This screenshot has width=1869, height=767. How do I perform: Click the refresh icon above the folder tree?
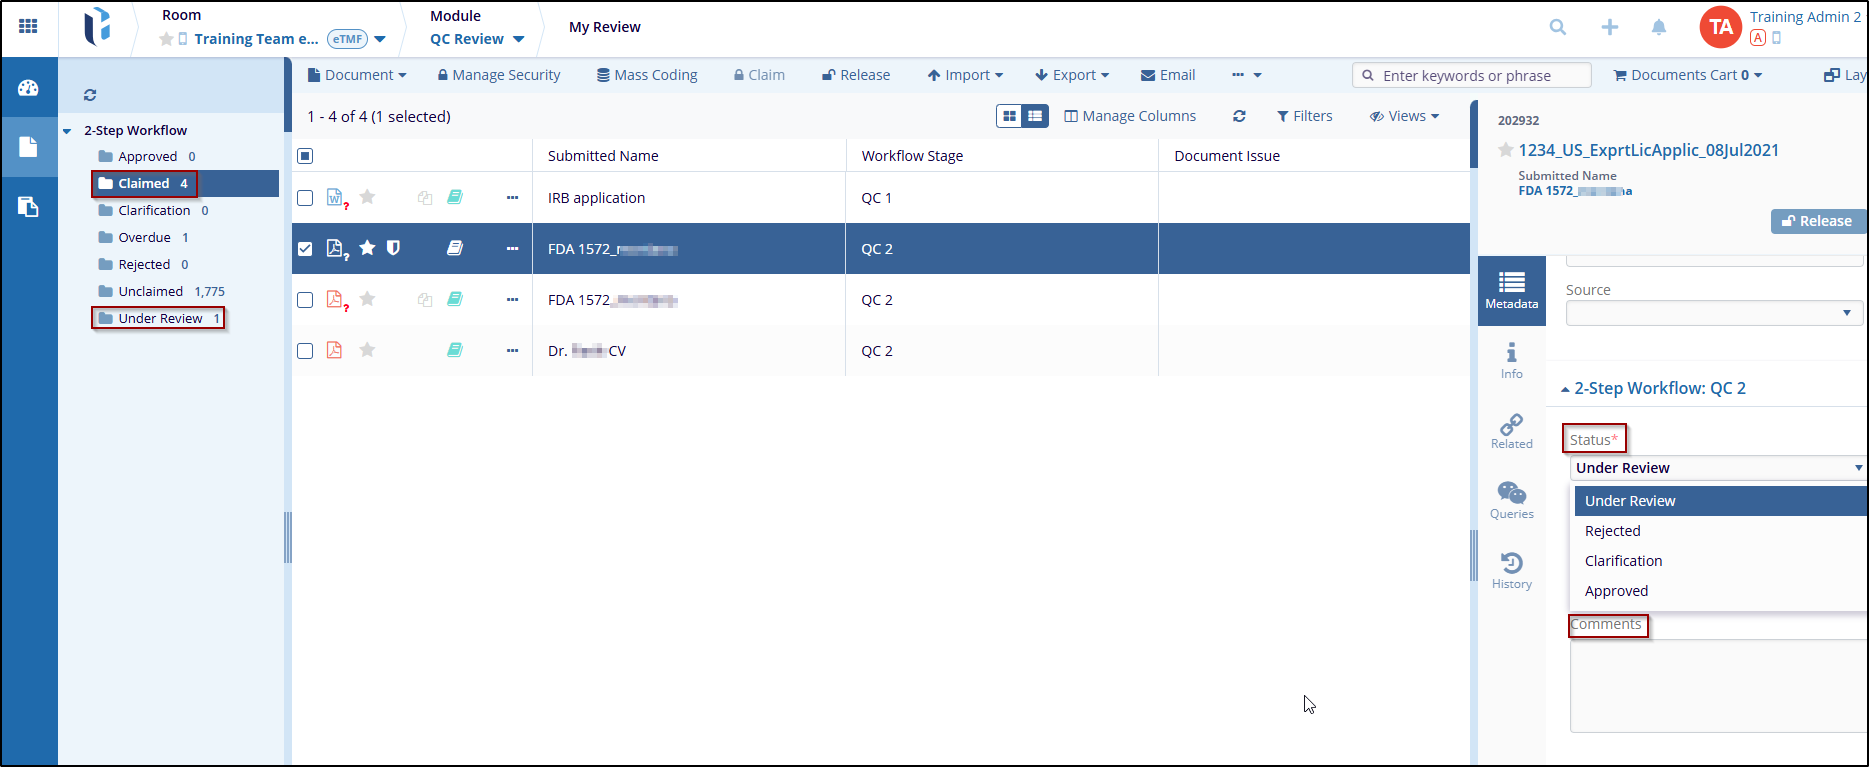[x=90, y=95]
